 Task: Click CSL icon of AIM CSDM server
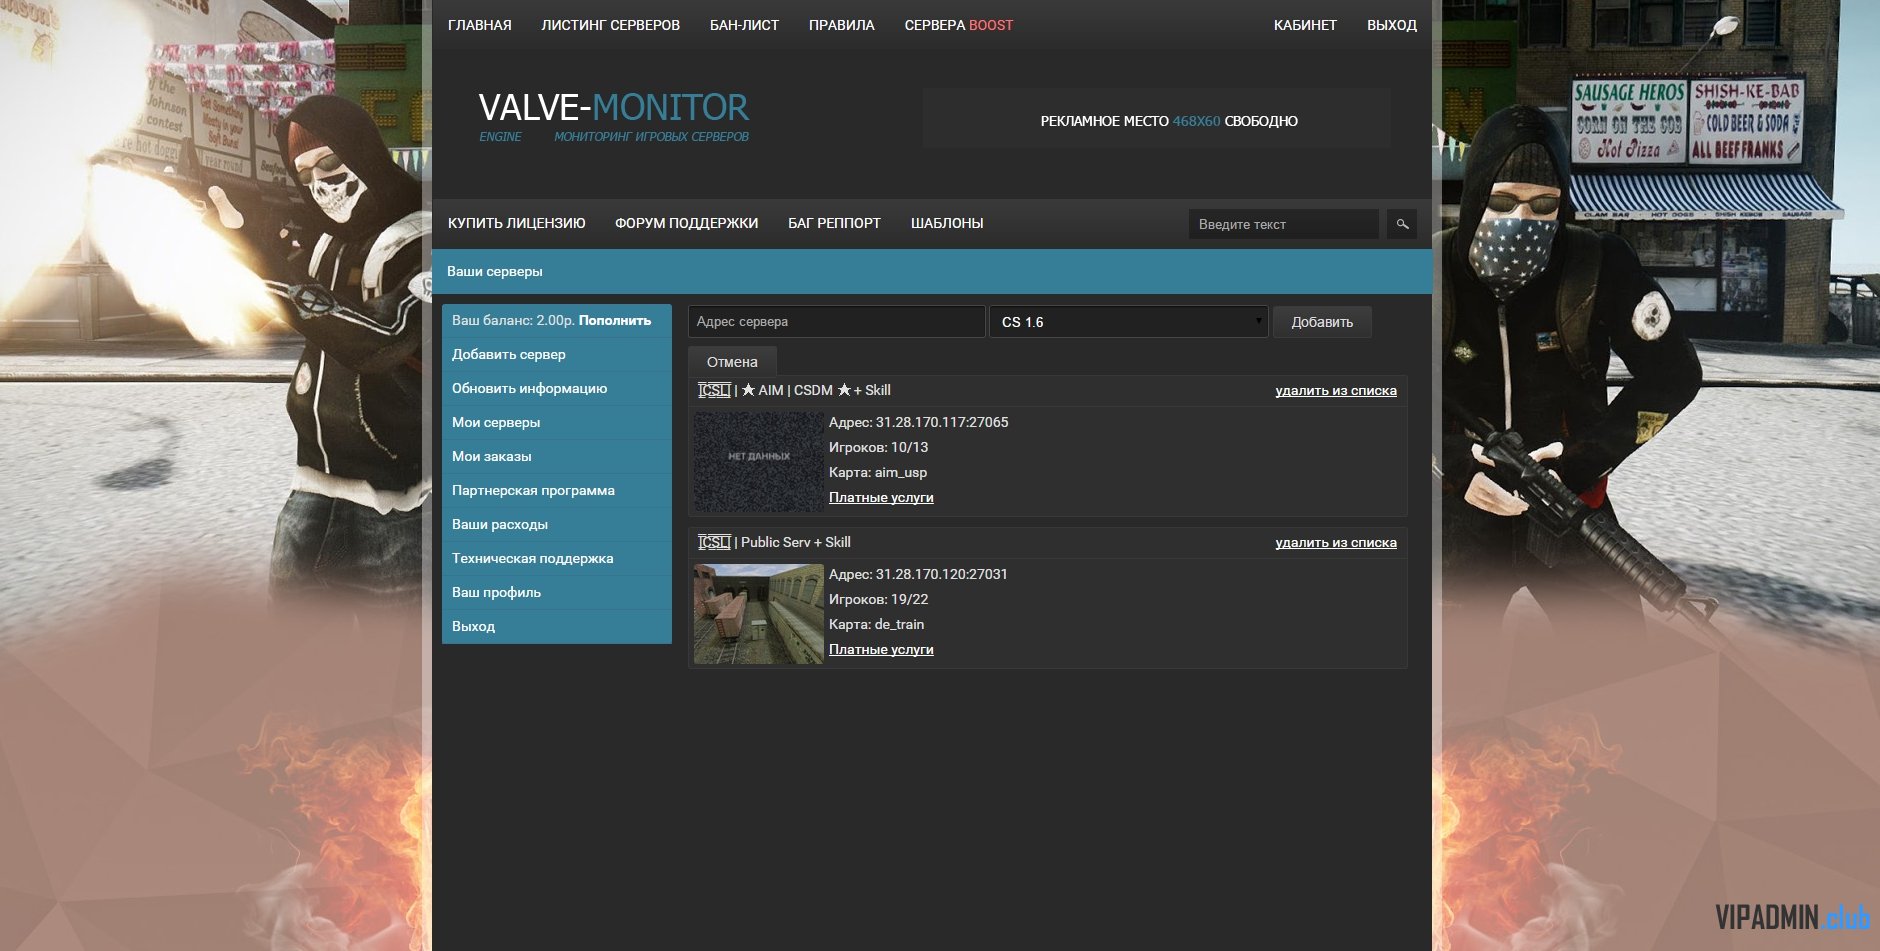pos(714,390)
